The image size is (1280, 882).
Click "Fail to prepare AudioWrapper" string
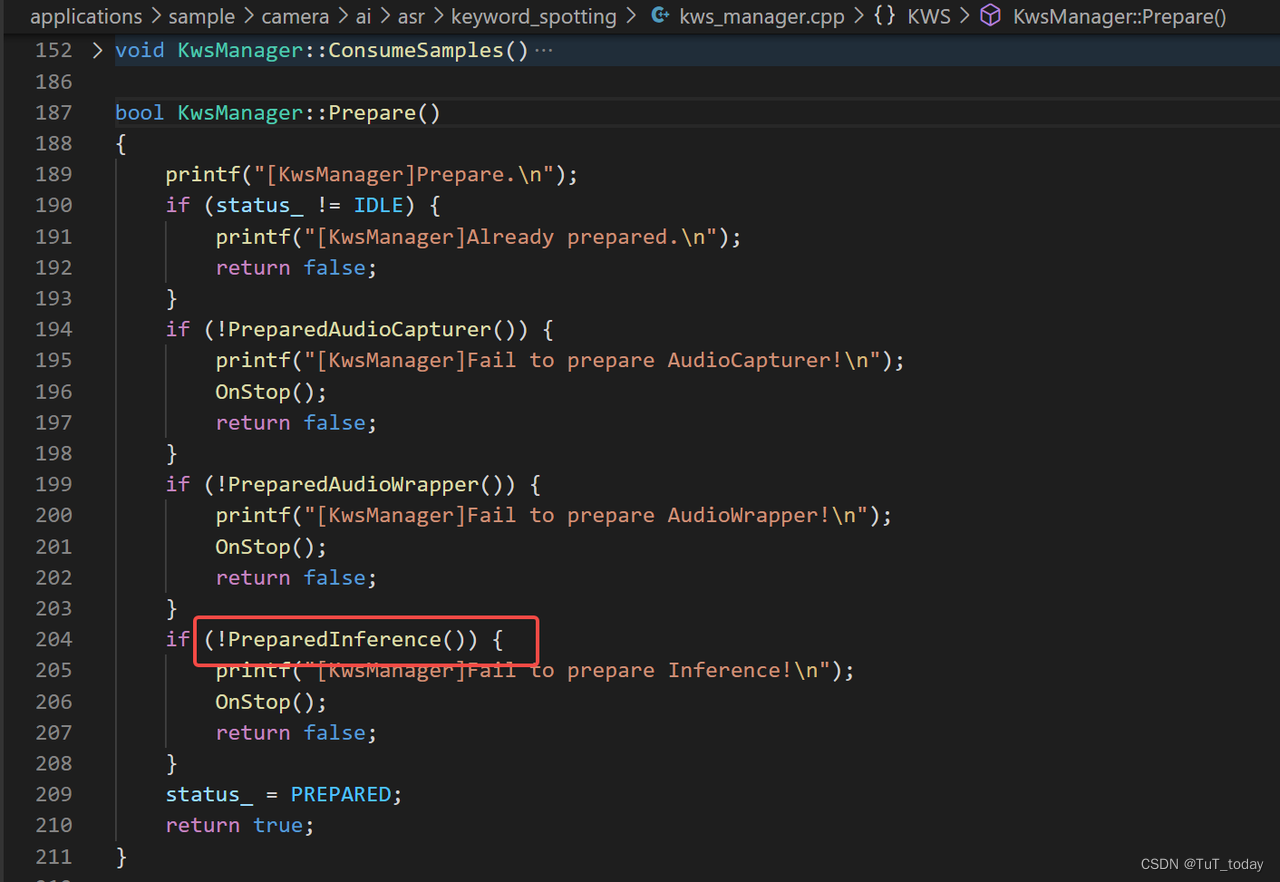coord(585,515)
